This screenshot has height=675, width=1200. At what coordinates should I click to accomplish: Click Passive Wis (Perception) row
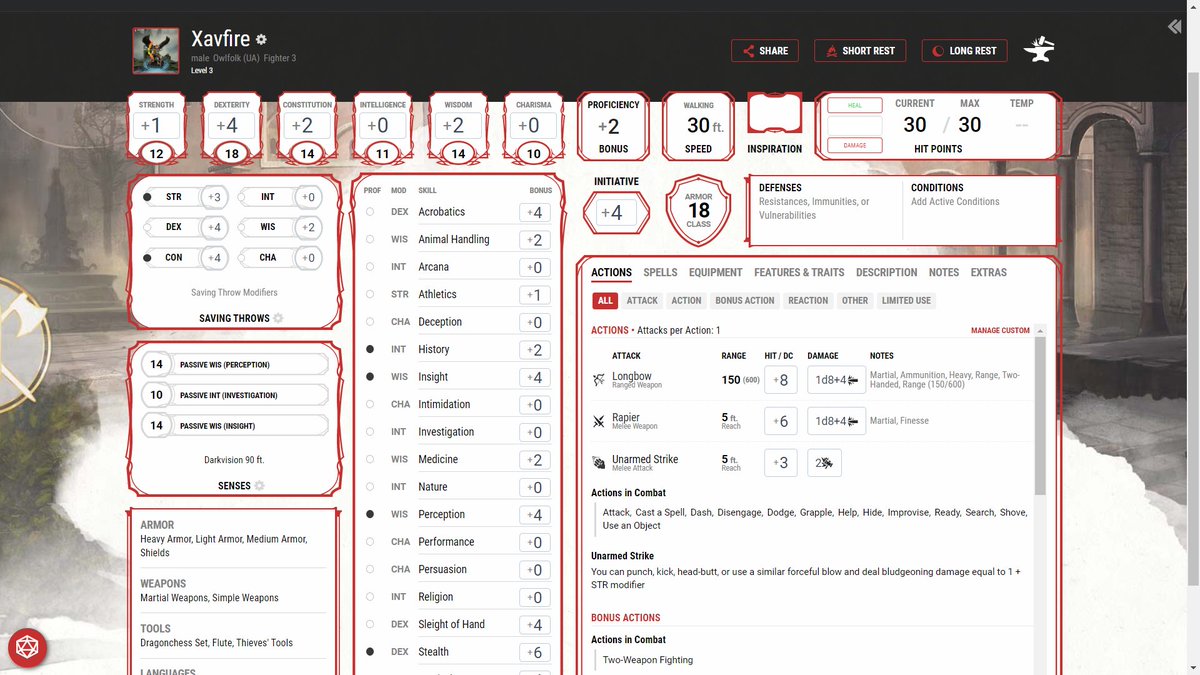pyautogui.click(x=234, y=365)
